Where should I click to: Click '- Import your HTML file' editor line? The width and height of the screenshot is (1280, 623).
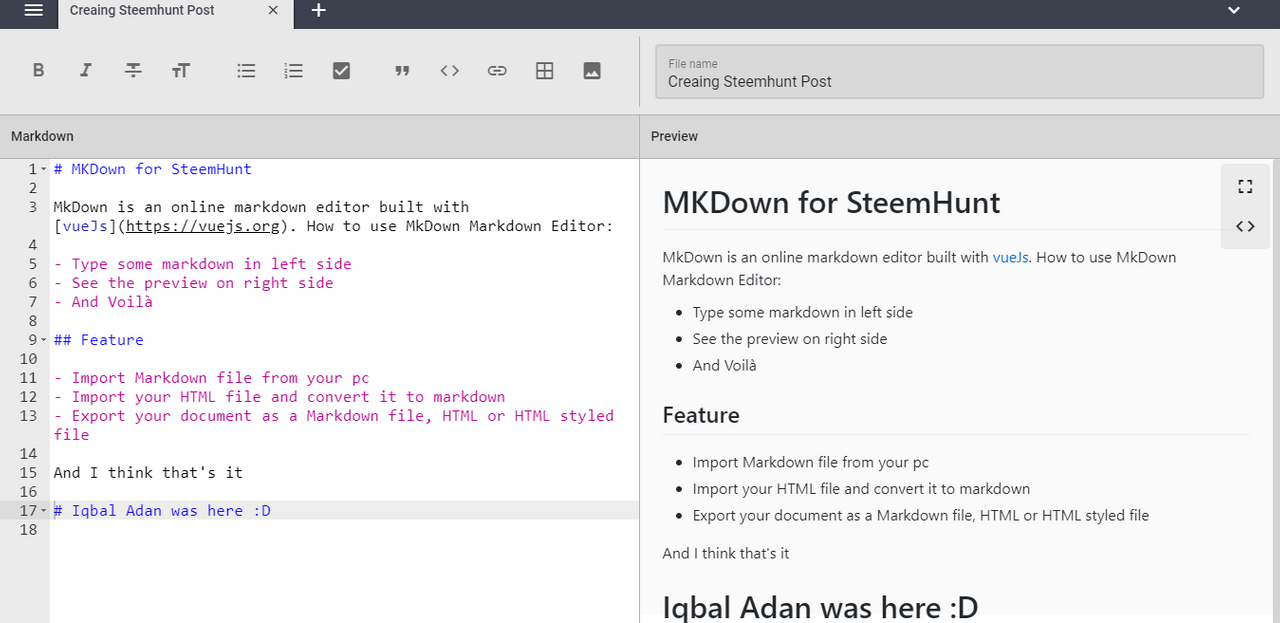[x=280, y=397]
